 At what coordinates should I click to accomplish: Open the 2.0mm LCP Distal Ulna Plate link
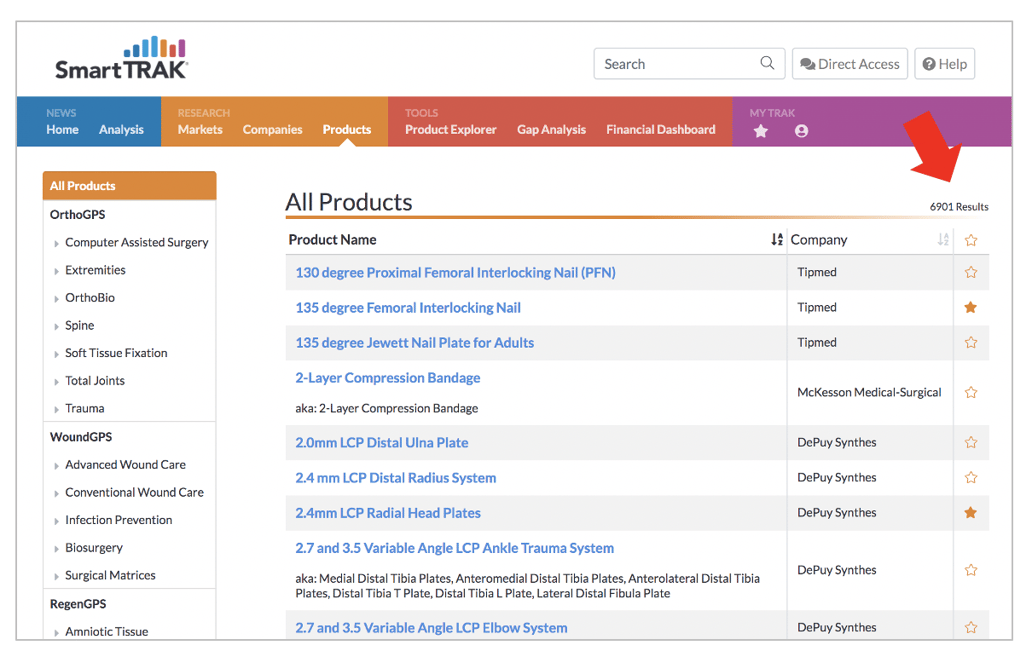coord(381,443)
